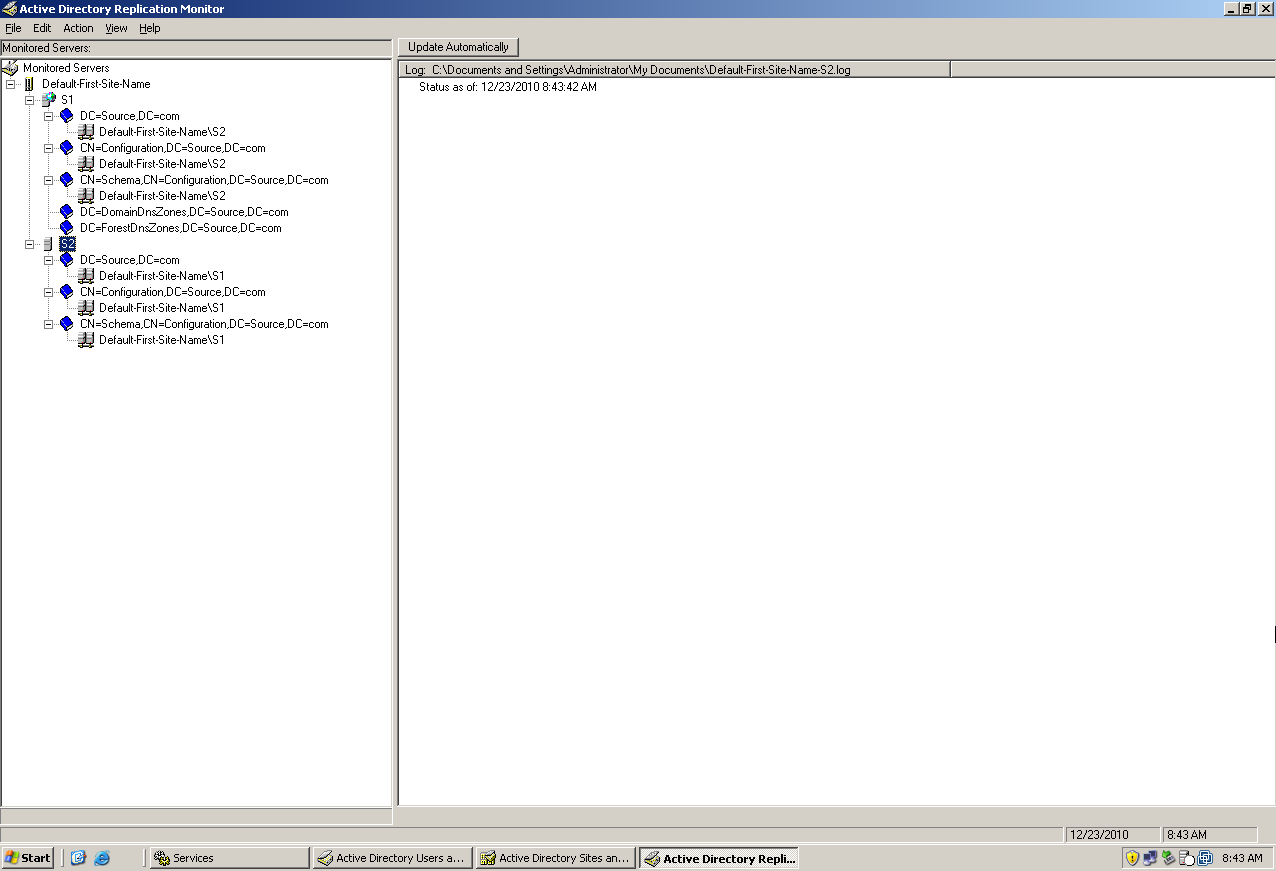
Task: Switch to Active Directory Users taskbar window
Action: 392,858
